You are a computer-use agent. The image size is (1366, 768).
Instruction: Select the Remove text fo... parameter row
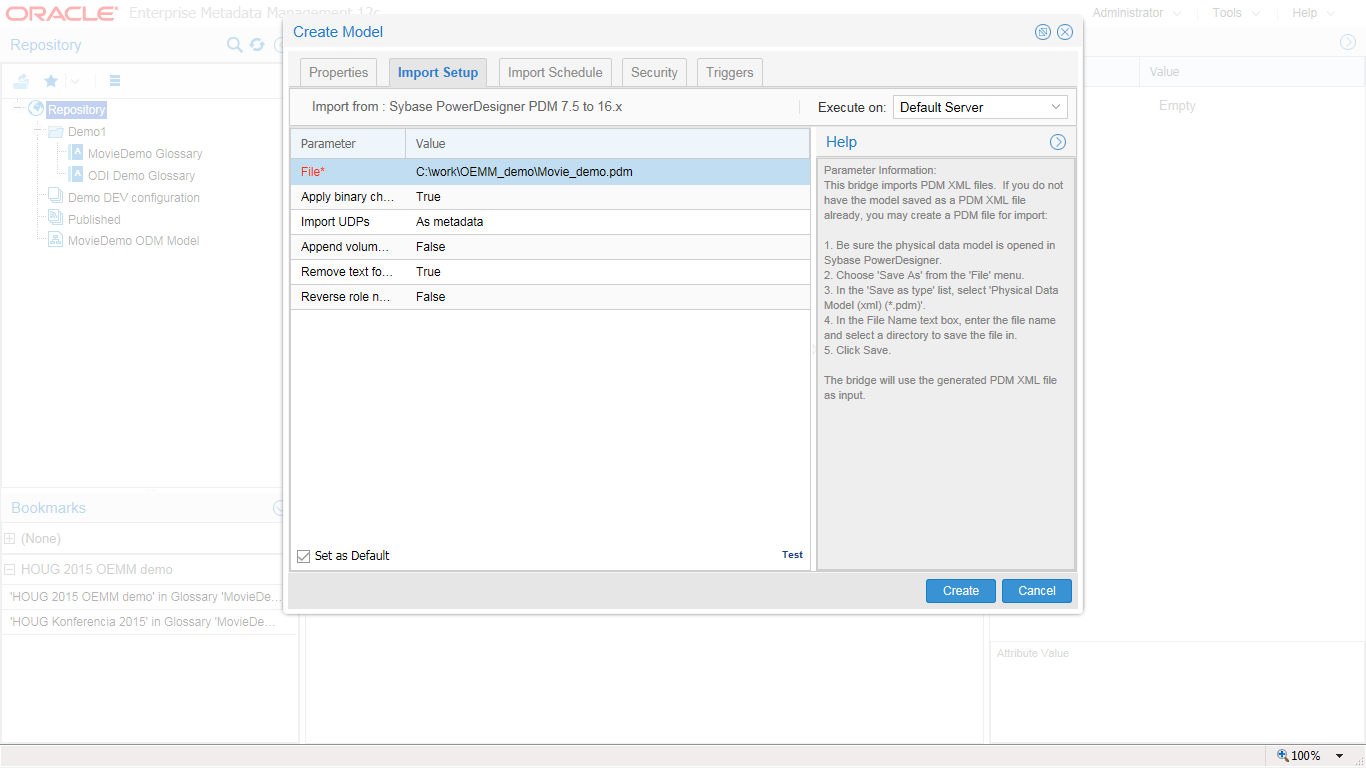click(550, 272)
